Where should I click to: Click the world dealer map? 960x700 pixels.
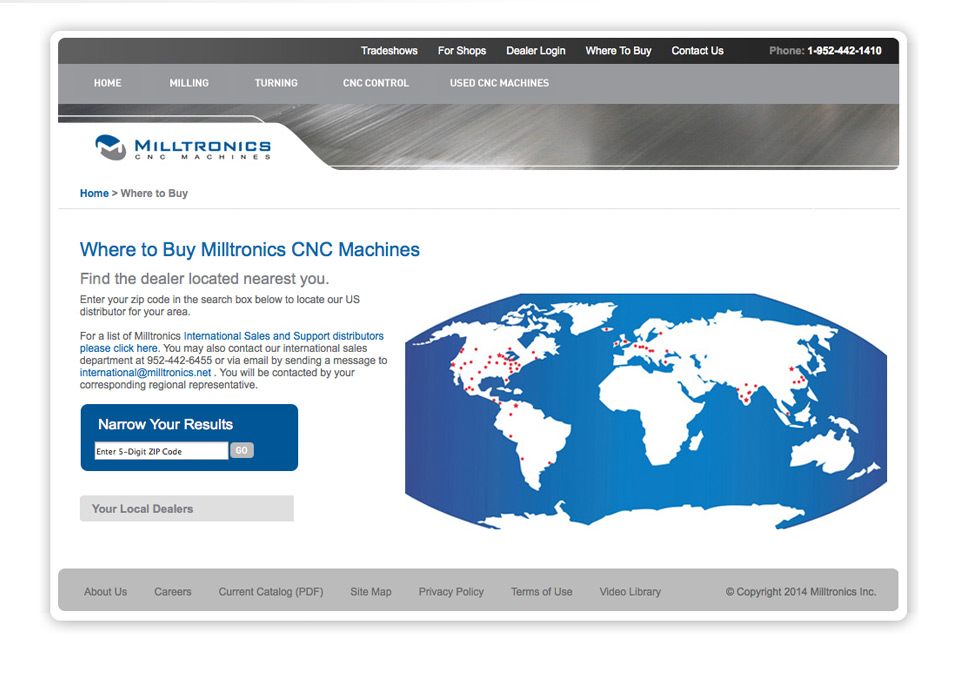pos(646,412)
